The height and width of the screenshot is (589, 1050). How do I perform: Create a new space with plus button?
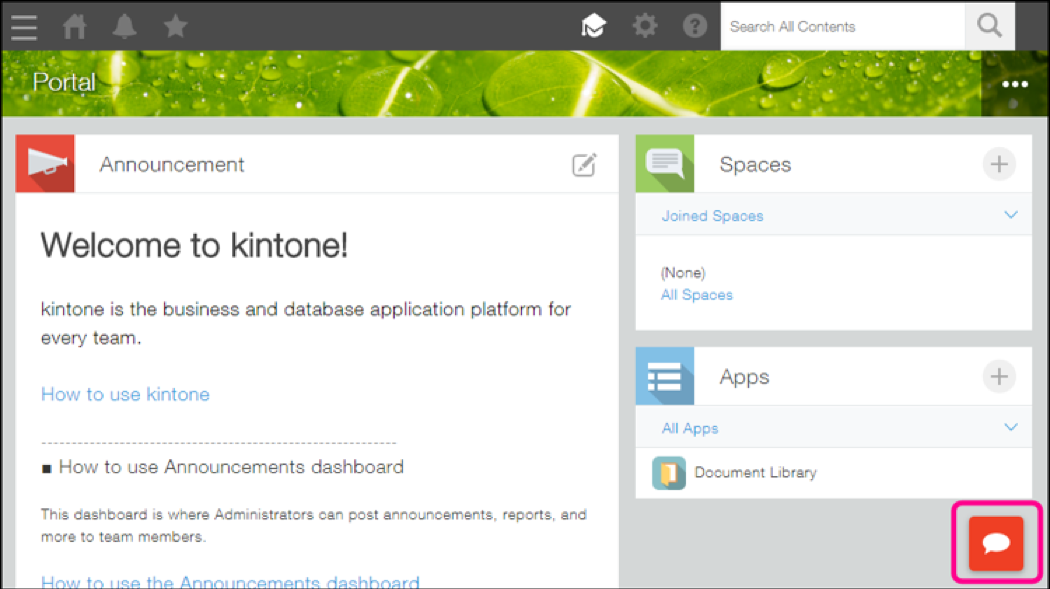[998, 164]
